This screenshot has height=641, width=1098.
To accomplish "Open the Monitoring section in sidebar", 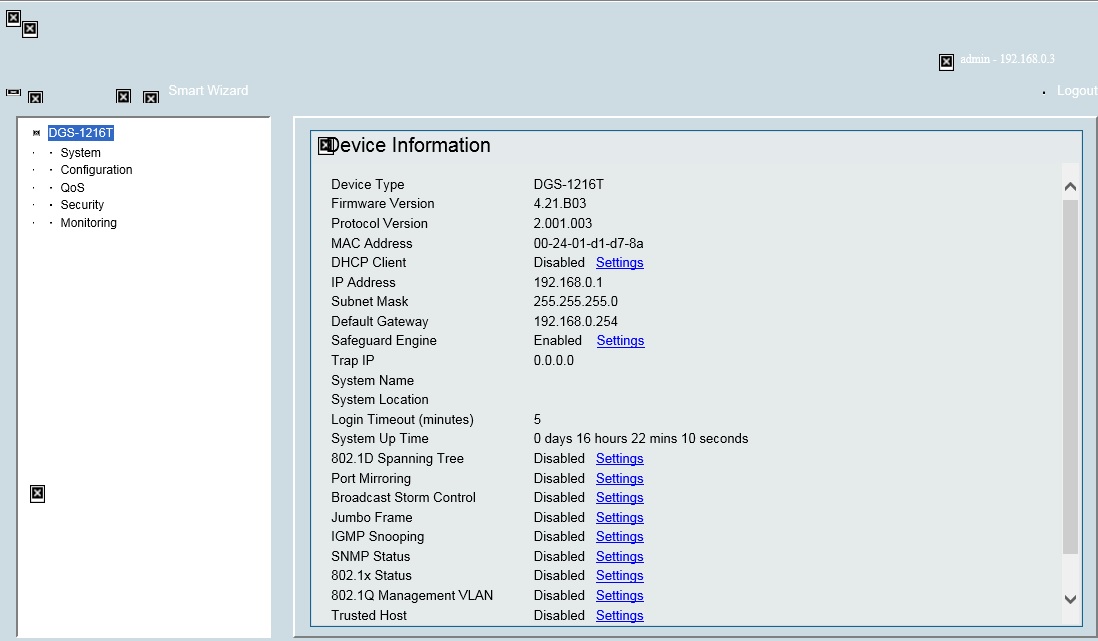I will (x=88, y=223).
